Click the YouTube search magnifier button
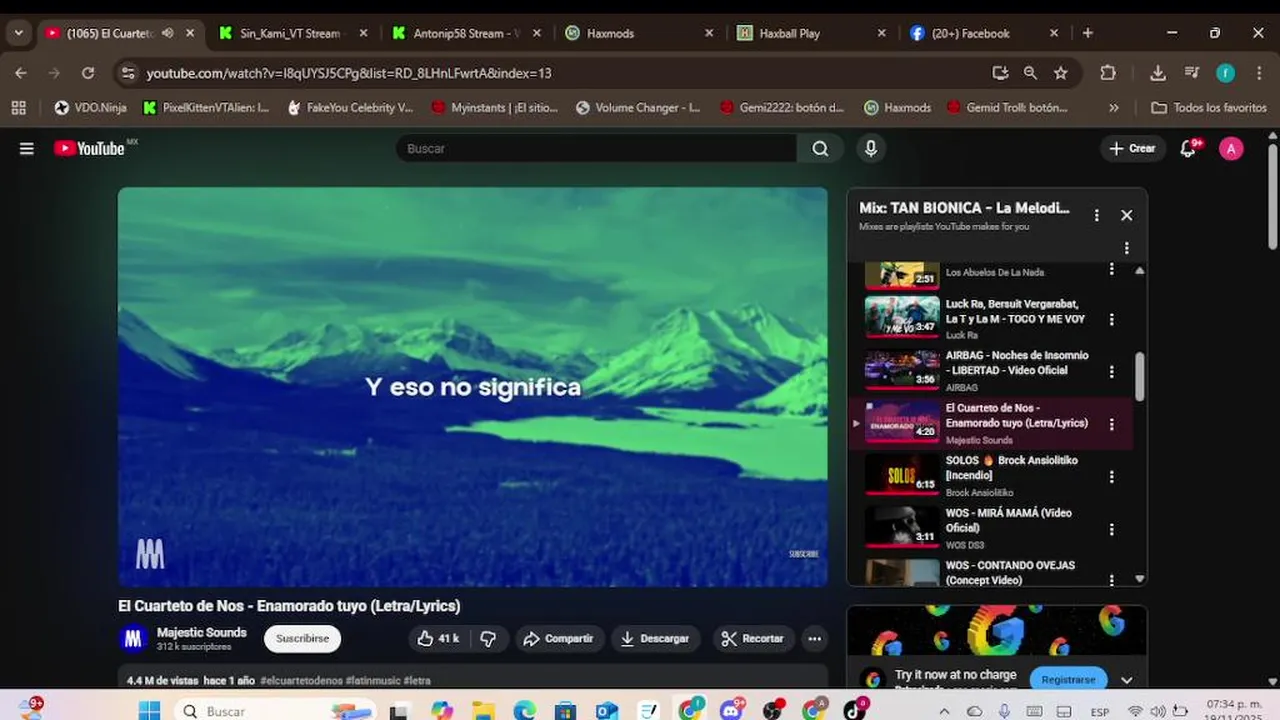1280x720 pixels. pyautogui.click(x=820, y=148)
